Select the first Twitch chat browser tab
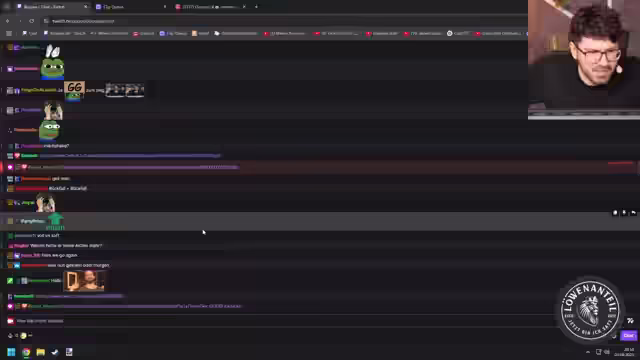Viewport: 640px width, 360px height. (x=52, y=7)
